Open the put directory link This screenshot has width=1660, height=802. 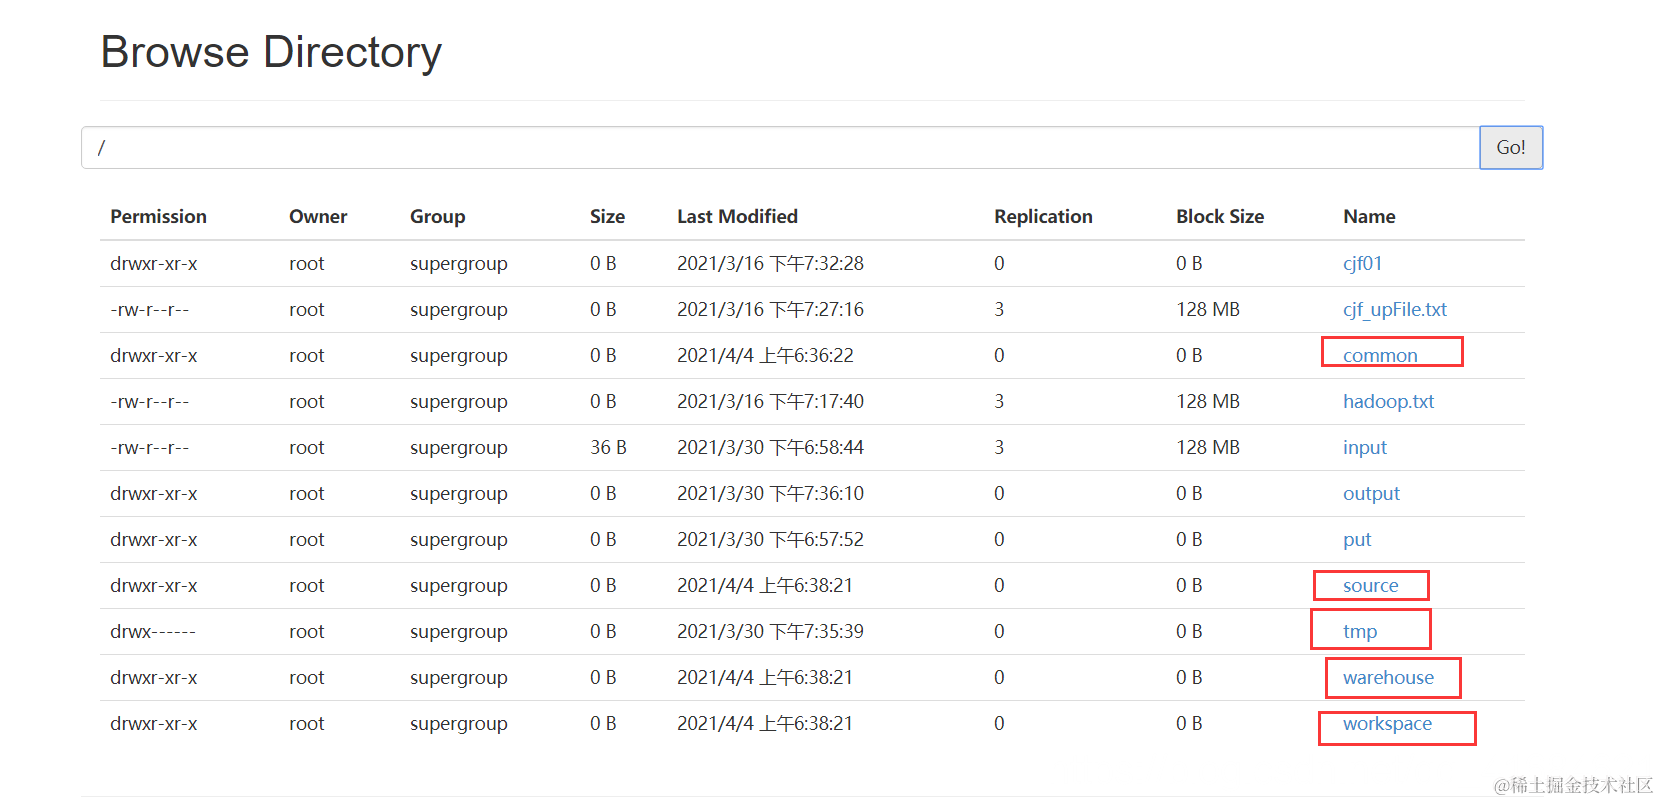tap(1357, 539)
